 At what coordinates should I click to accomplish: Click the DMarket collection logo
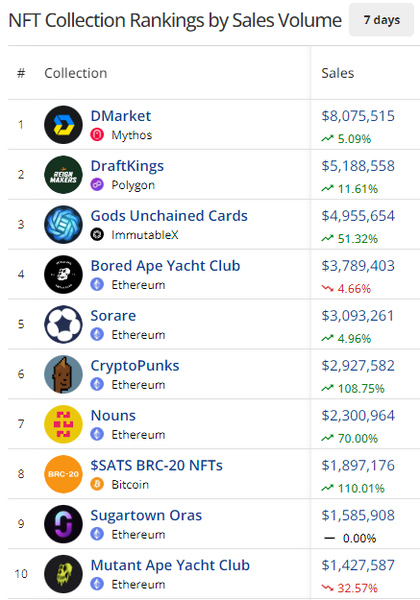63,125
